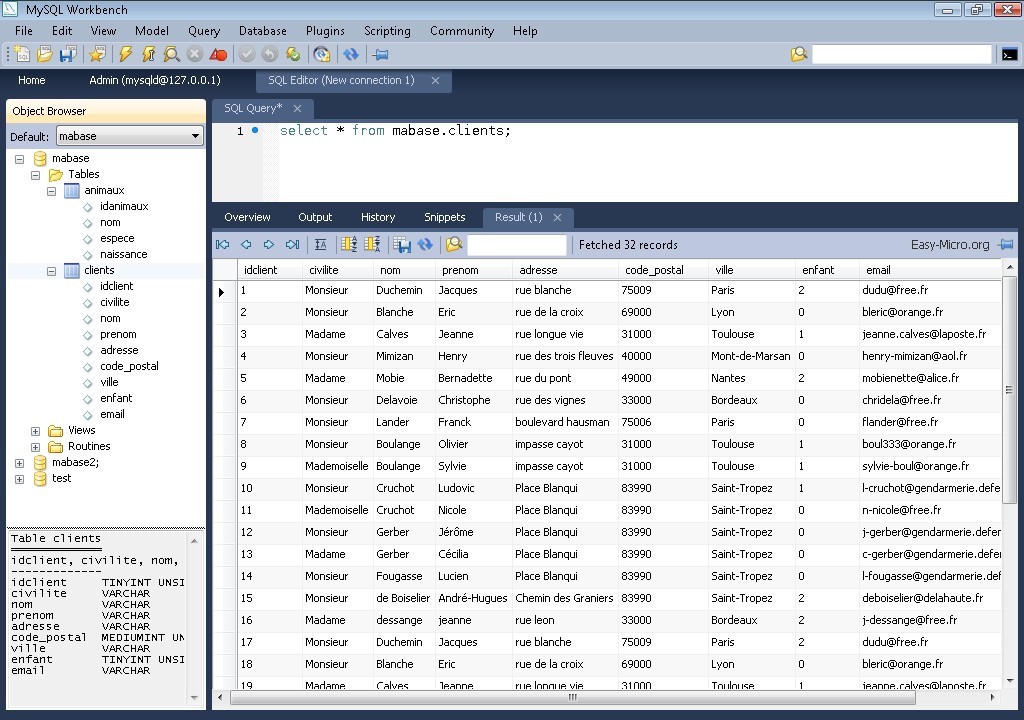The width and height of the screenshot is (1024, 720).
Task: Toggle stop-on-error red stop sign icon
Action: (218, 54)
